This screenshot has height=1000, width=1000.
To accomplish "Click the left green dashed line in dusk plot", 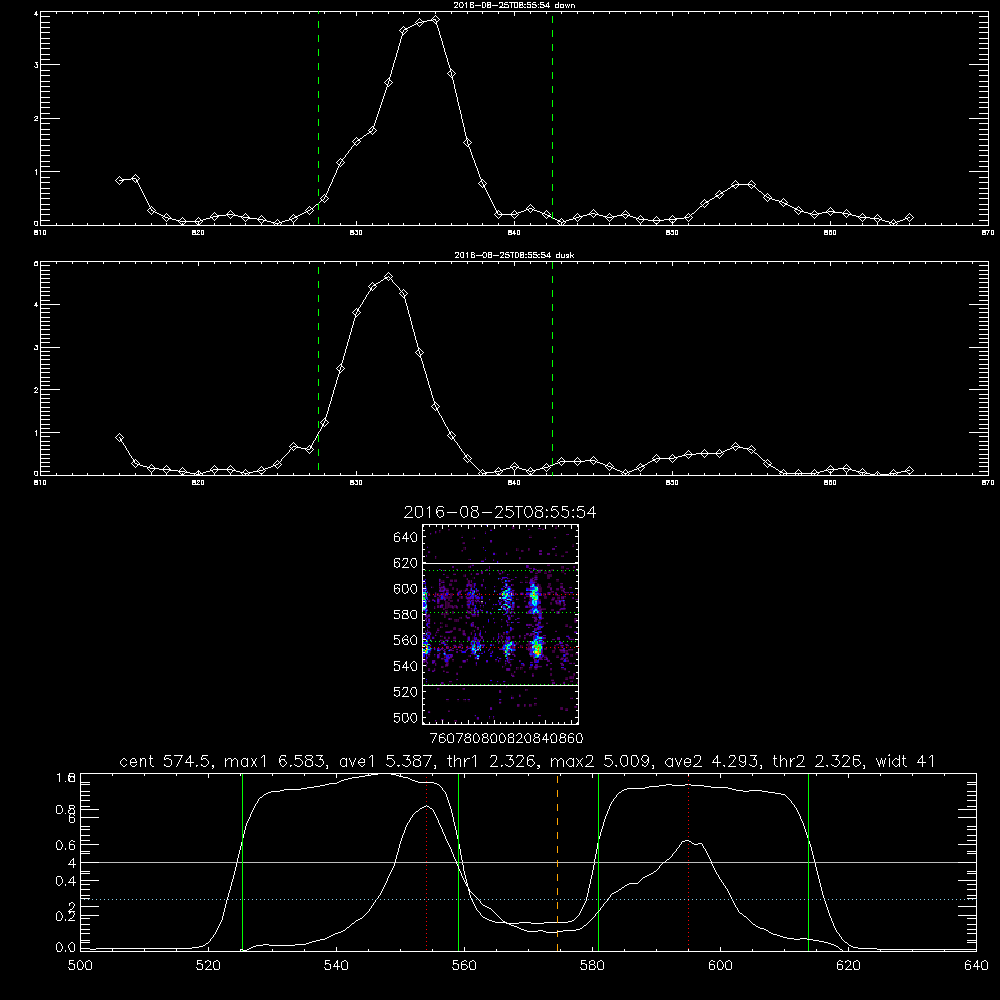I will coord(318,369).
